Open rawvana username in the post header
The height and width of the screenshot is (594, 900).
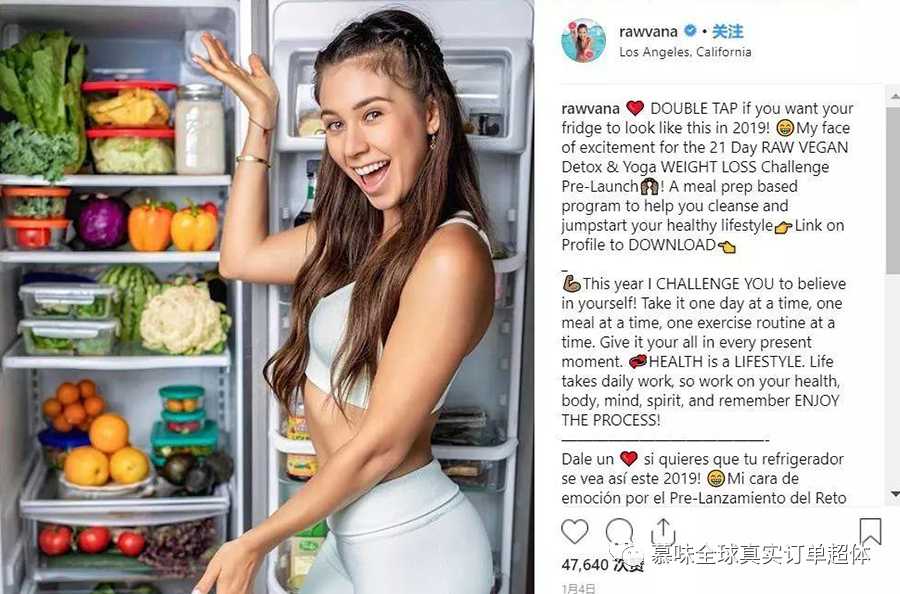point(648,32)
